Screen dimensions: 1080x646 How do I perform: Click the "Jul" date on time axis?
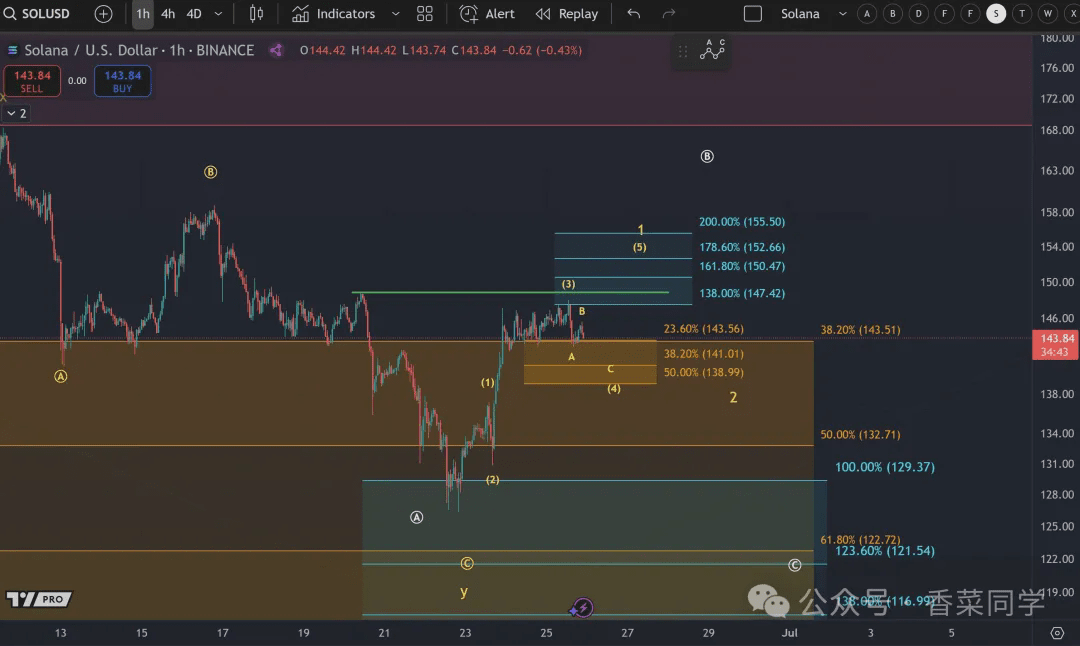(x=789, y=633)
